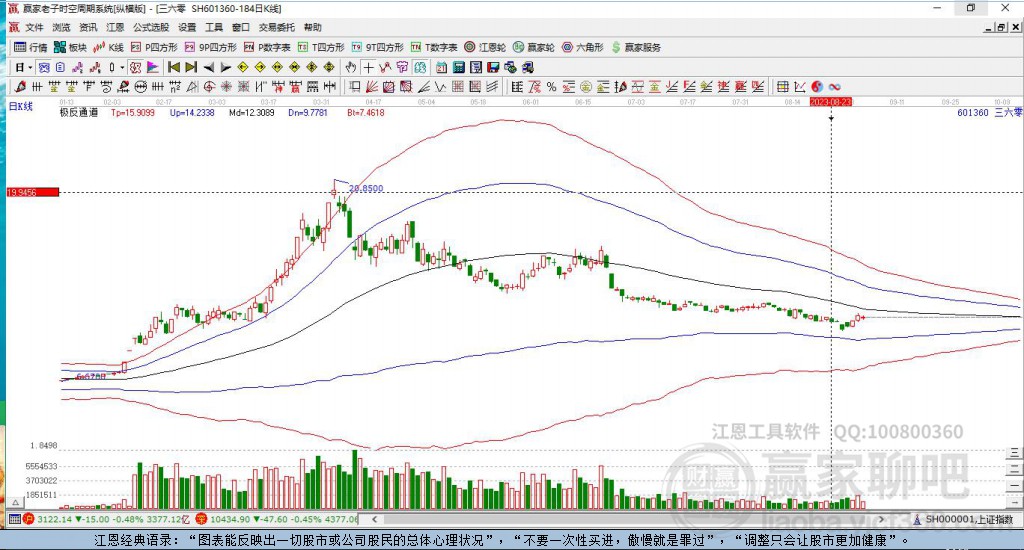
Task: Click the small triangle button left of volume panel
Action: [x=15, y=502]
